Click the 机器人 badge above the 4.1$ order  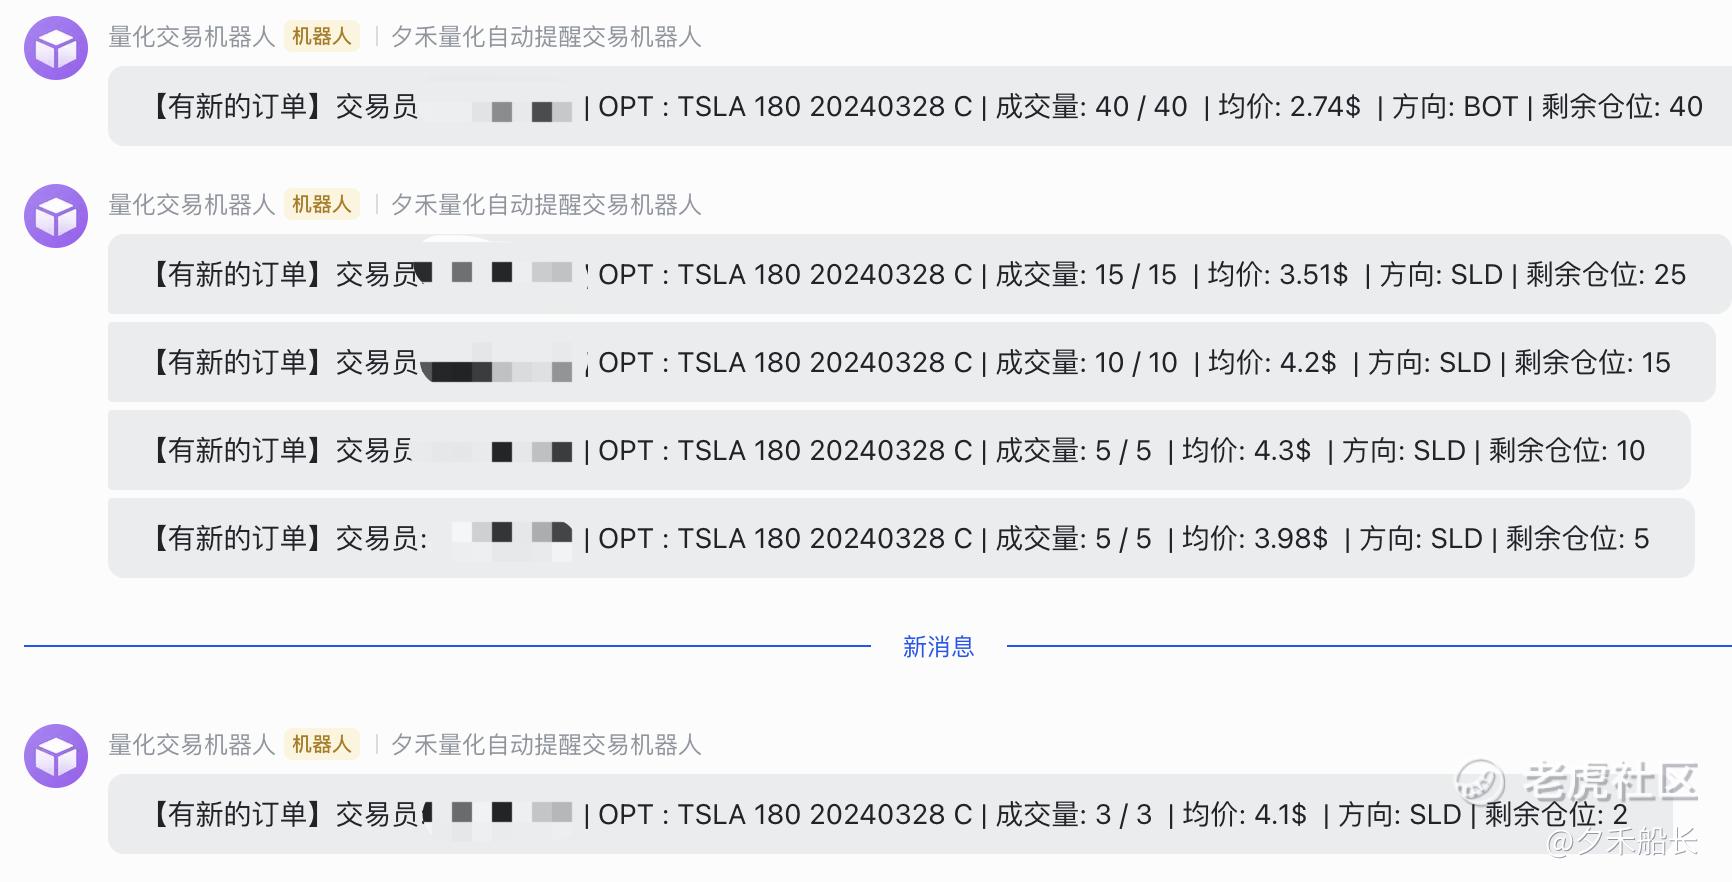tap(321, 745)
